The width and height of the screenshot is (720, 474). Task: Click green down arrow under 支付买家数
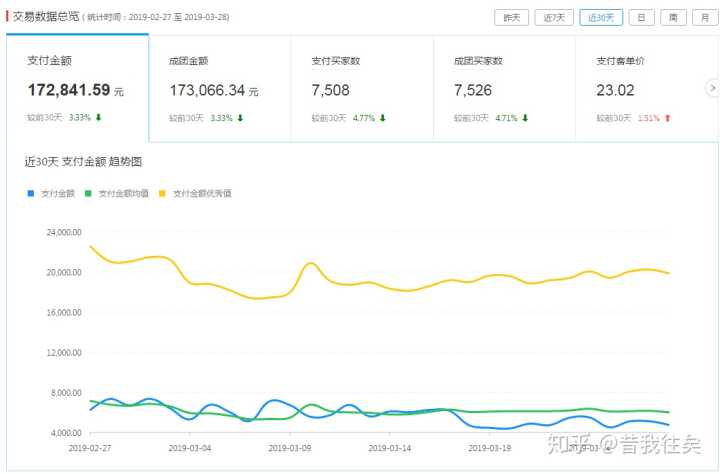pyautogui.click(x=383, y=118)
